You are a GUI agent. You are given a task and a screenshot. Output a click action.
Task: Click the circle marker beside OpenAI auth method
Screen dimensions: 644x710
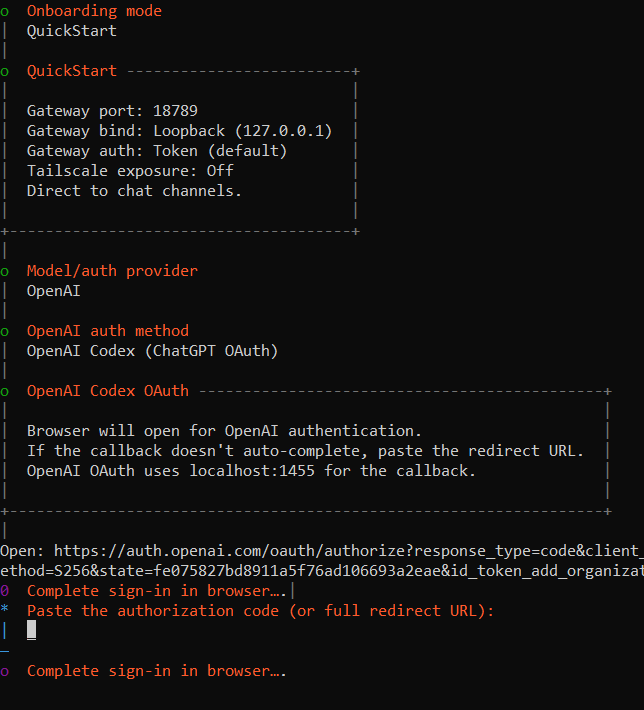coord(5,331)
